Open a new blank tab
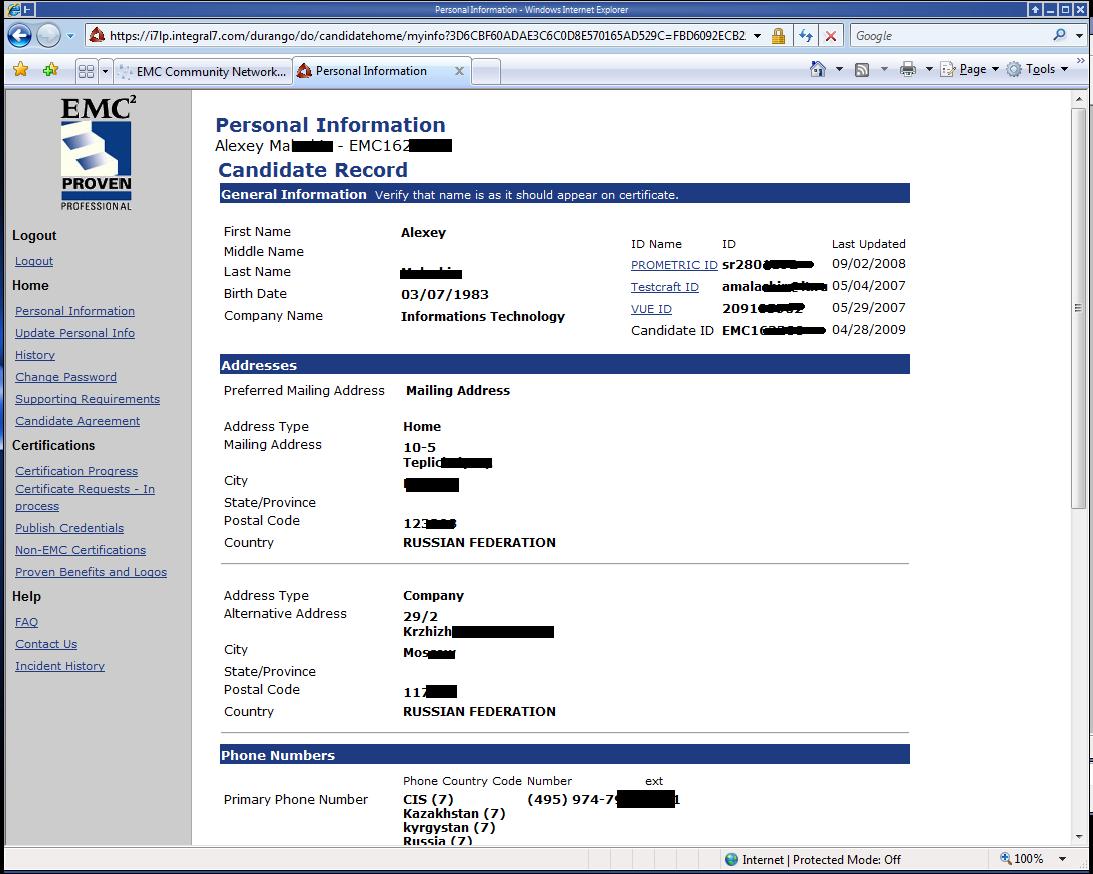Viewport: 1093px width, 874px height. (x=487, y=72)
